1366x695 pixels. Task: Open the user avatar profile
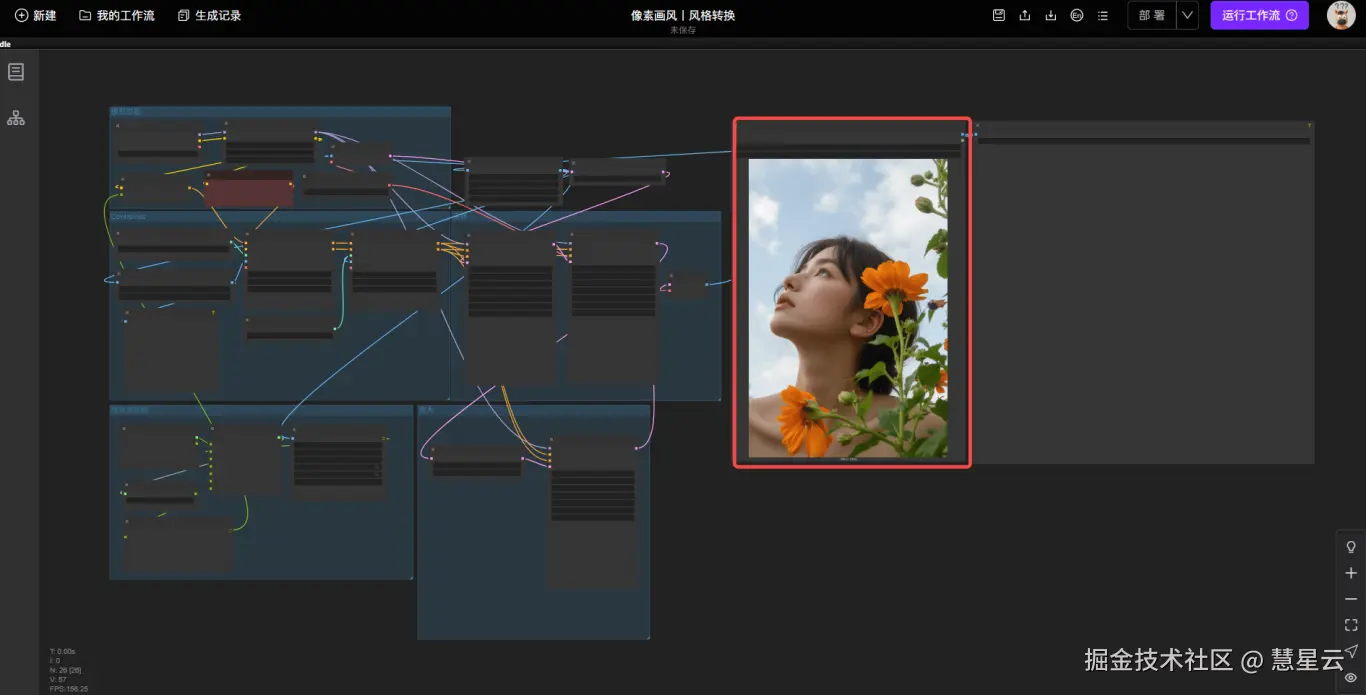pos(1341,16)
